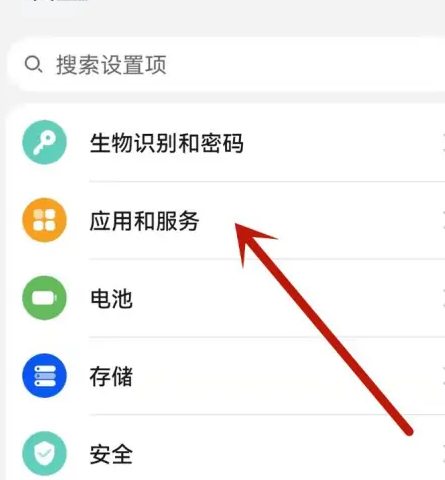Click the orange four-squares 应用和服务 icon
Viewport: 445px width, 480px height.
click(44, 220)
